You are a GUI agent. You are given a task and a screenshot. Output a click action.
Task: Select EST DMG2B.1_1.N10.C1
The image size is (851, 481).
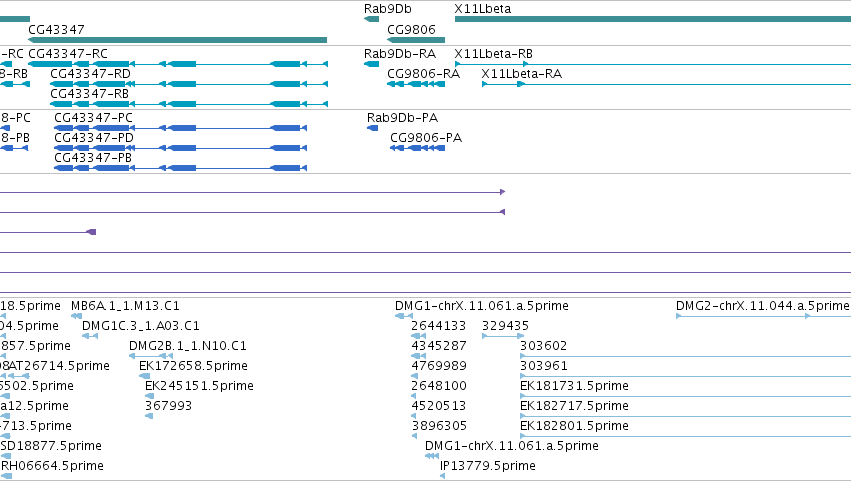click(188, 346)
